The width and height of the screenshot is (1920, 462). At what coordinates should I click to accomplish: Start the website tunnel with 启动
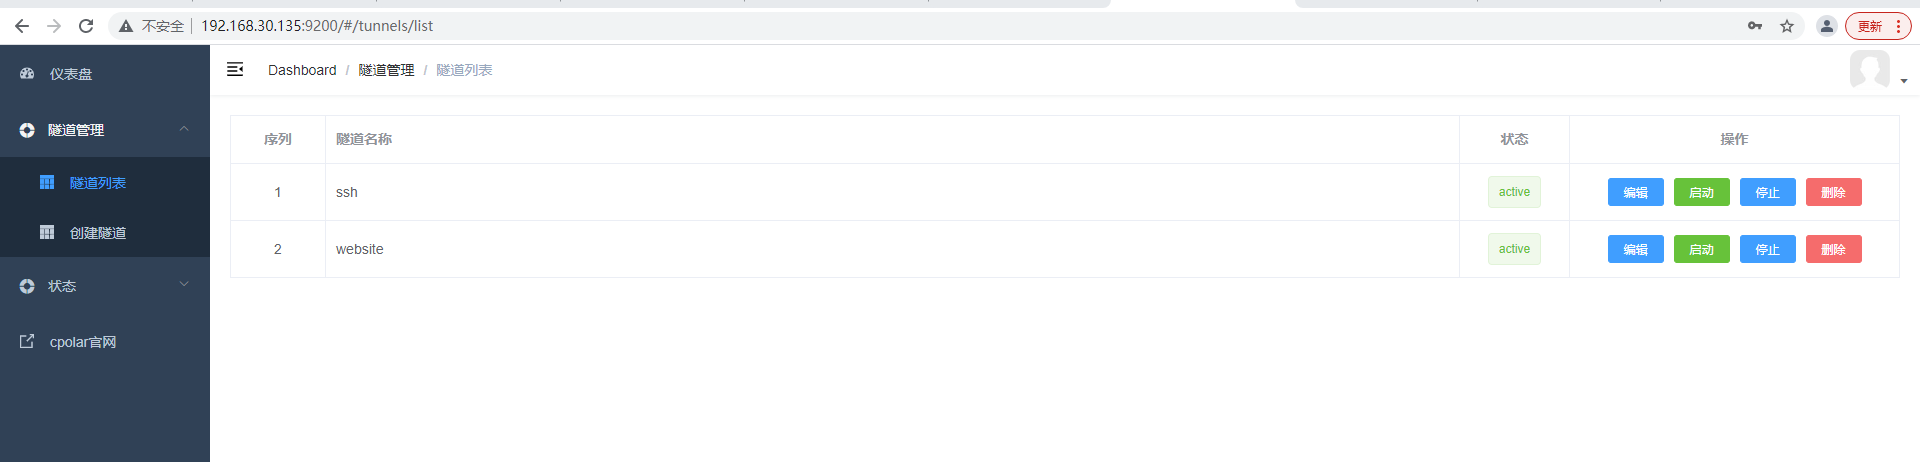[x=1702, y=249]
